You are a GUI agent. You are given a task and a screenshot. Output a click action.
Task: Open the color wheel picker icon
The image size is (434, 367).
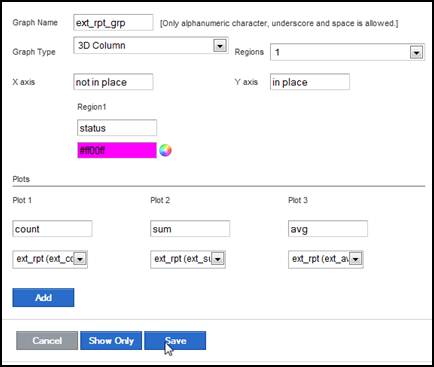(x=165, y=150)
